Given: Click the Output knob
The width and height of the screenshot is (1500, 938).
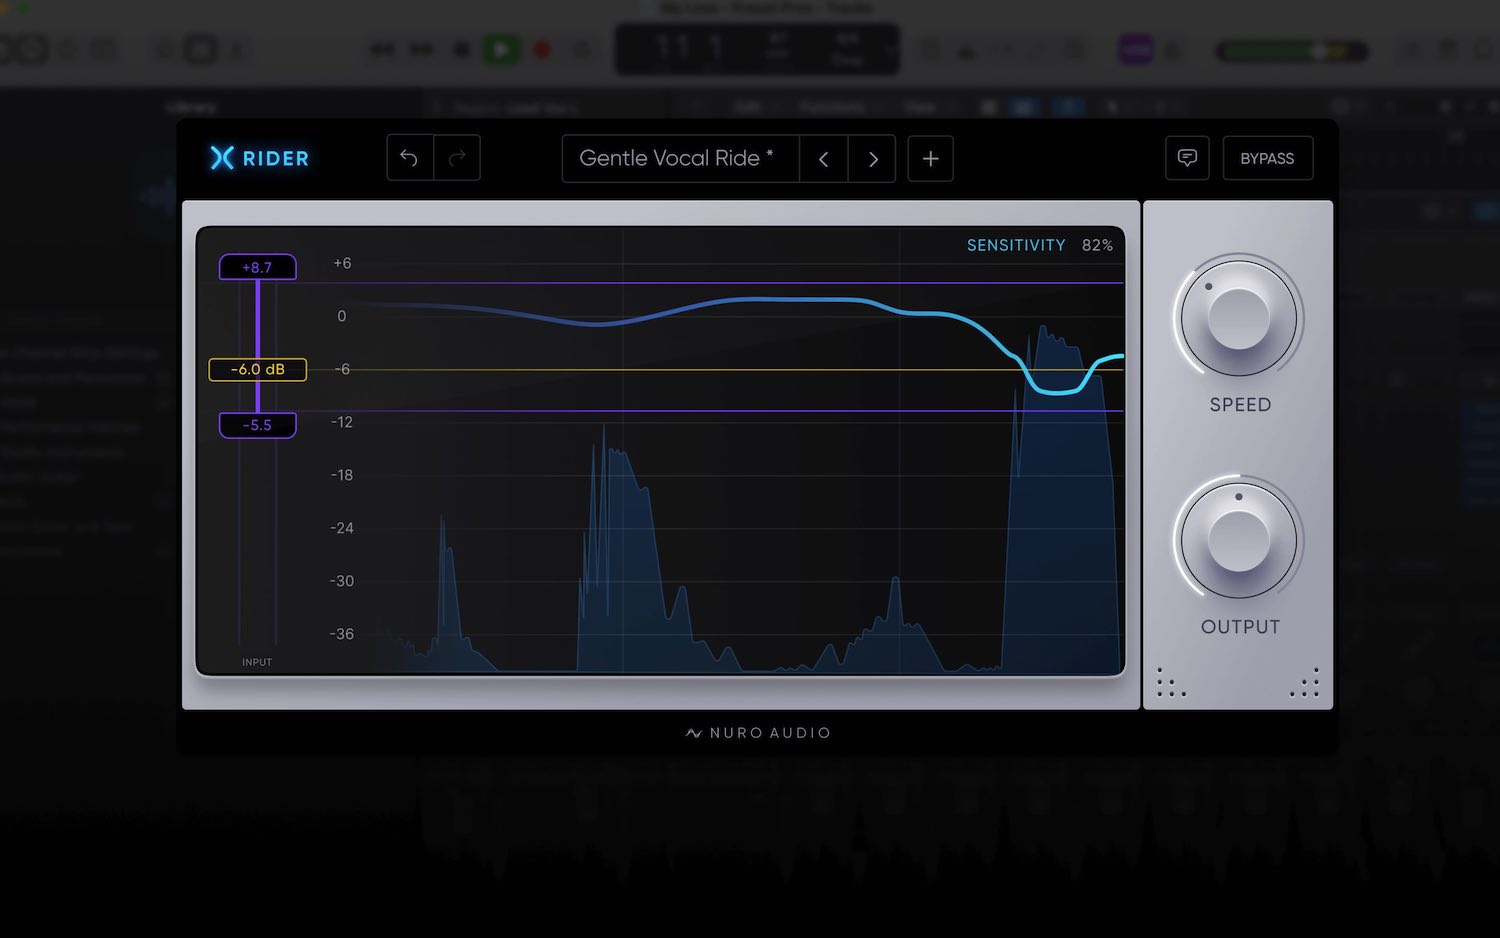Looking at the screenshot, I should (x=1239, y=541).
